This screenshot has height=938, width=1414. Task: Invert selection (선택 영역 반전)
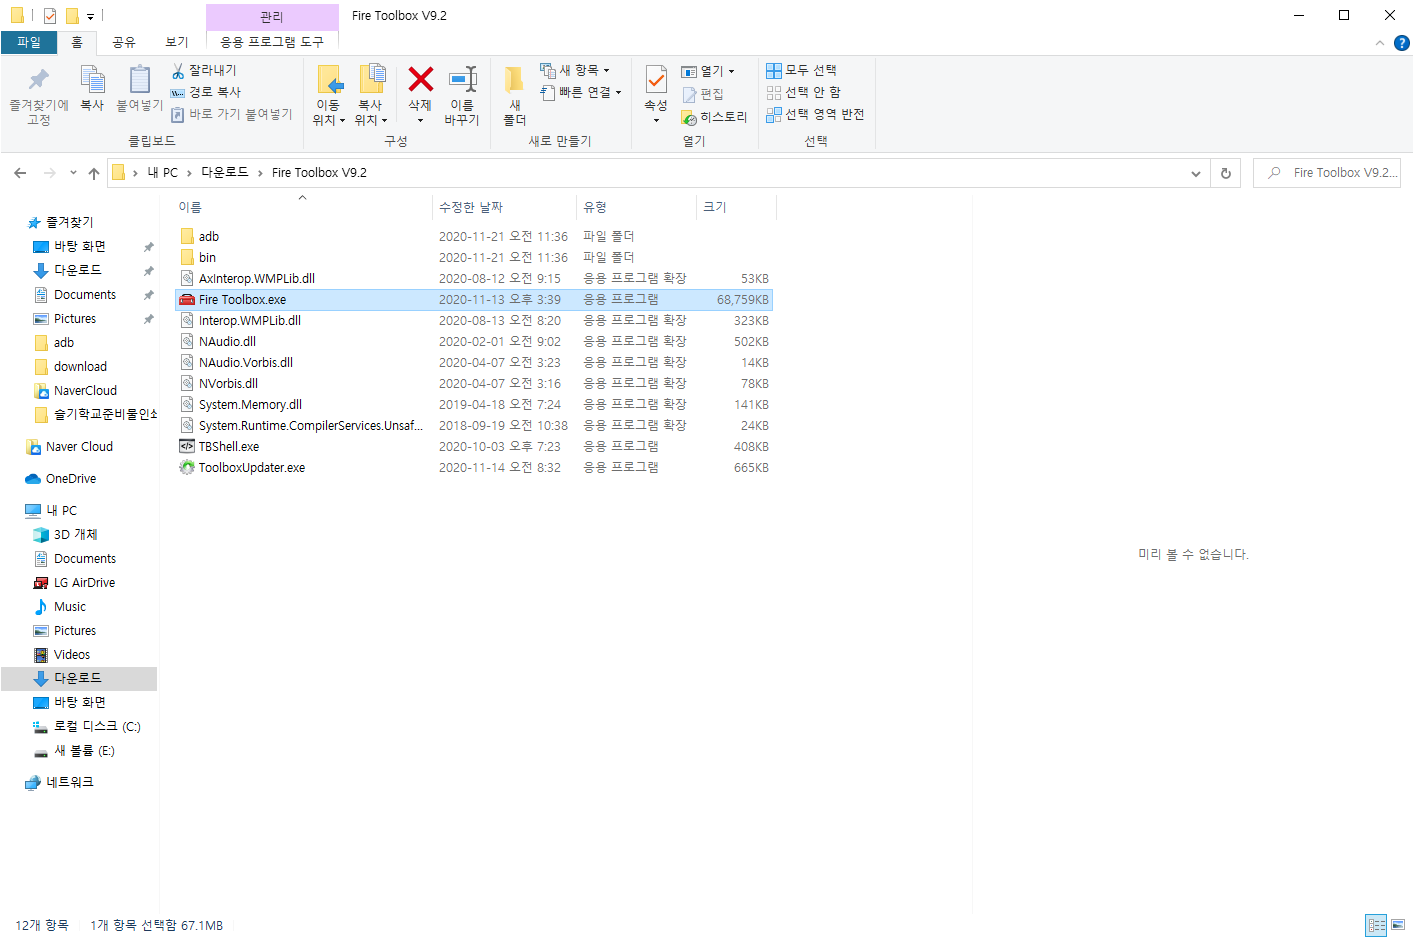click(x=815, y=114)
